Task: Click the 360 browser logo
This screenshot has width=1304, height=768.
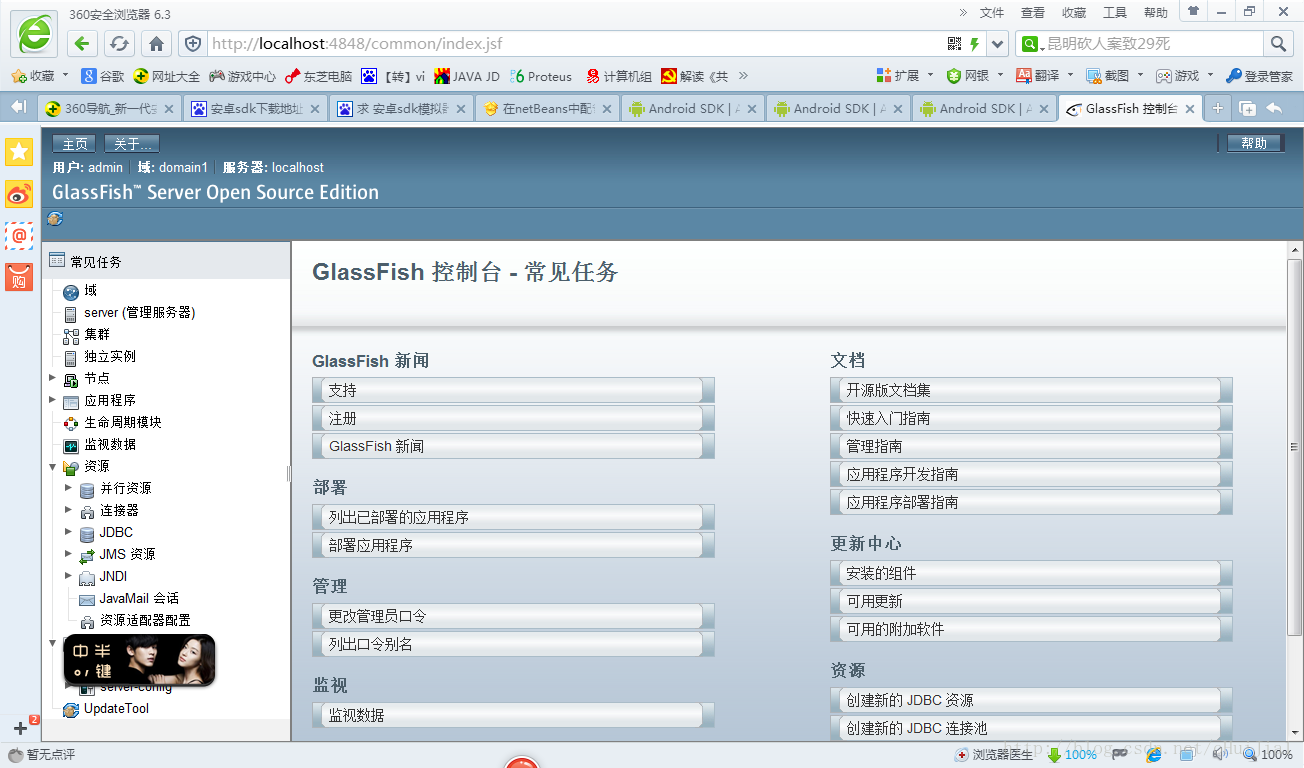Action: coord(34,33)
